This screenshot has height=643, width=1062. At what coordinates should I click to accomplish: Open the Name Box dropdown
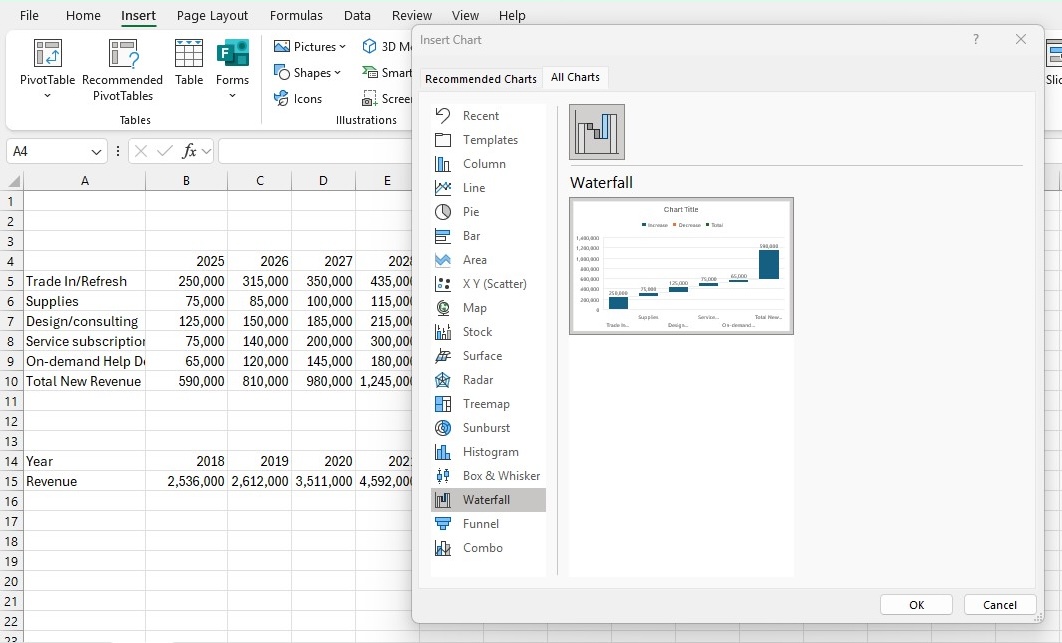pos(97,151)
